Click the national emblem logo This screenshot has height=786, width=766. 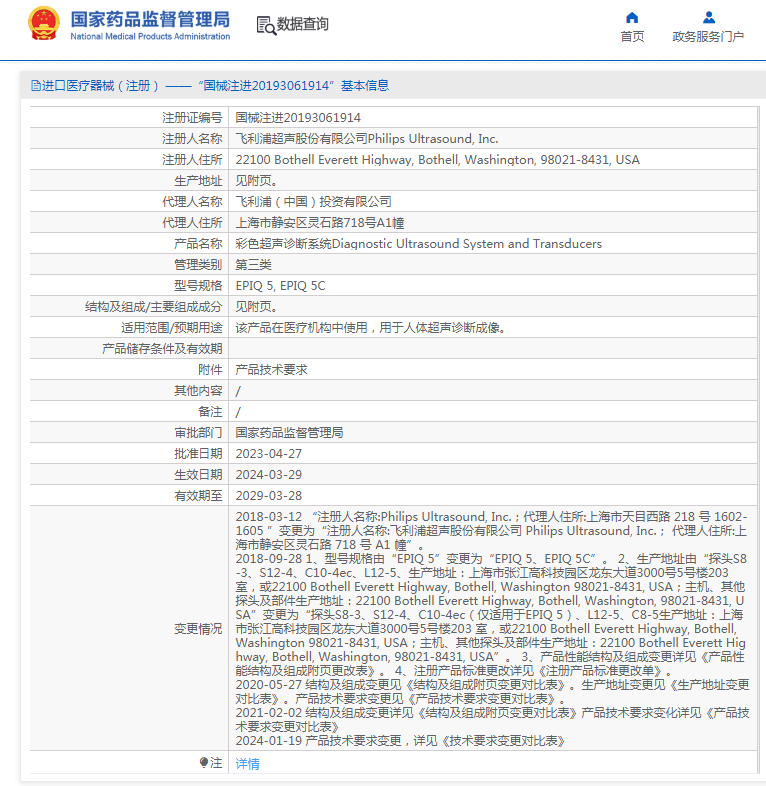tap(44, 24)
